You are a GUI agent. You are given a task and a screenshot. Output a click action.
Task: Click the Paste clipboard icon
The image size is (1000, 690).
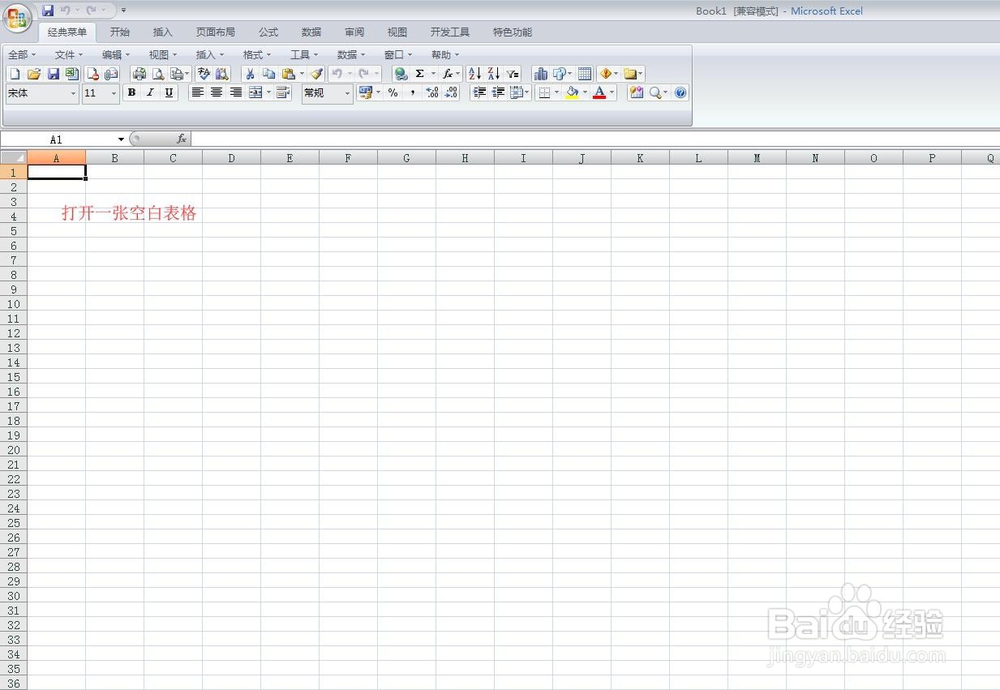(x=288, y=74)
